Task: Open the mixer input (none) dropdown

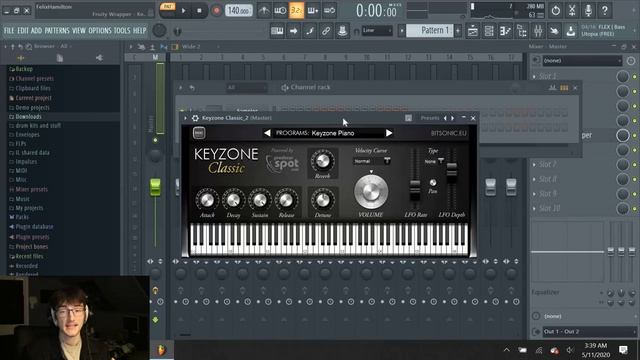Action: coord(582,60)
